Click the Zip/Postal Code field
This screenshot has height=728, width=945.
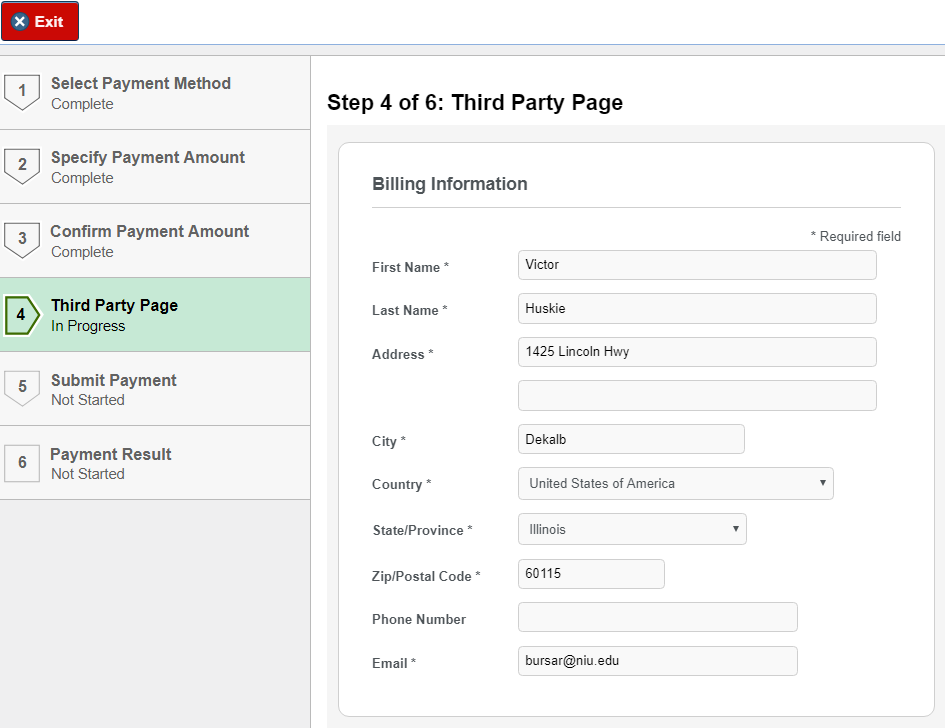click(590, 575)
